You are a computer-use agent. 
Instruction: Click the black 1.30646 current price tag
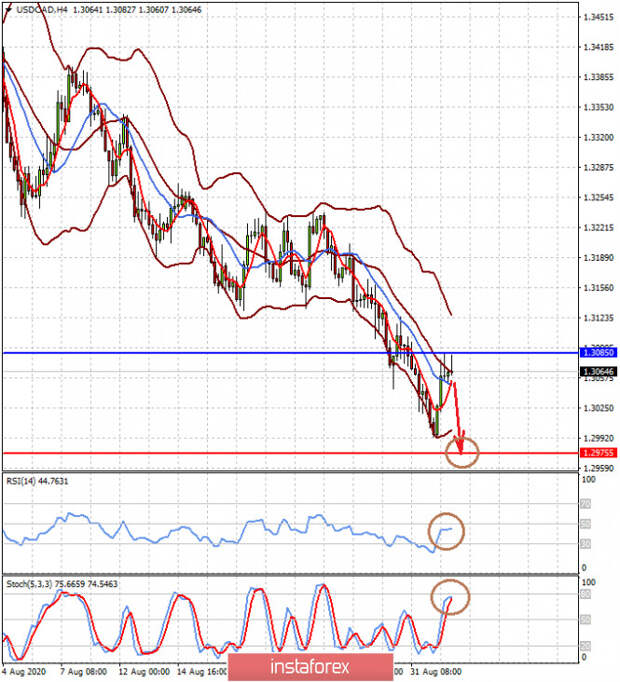tap(598, 372)
